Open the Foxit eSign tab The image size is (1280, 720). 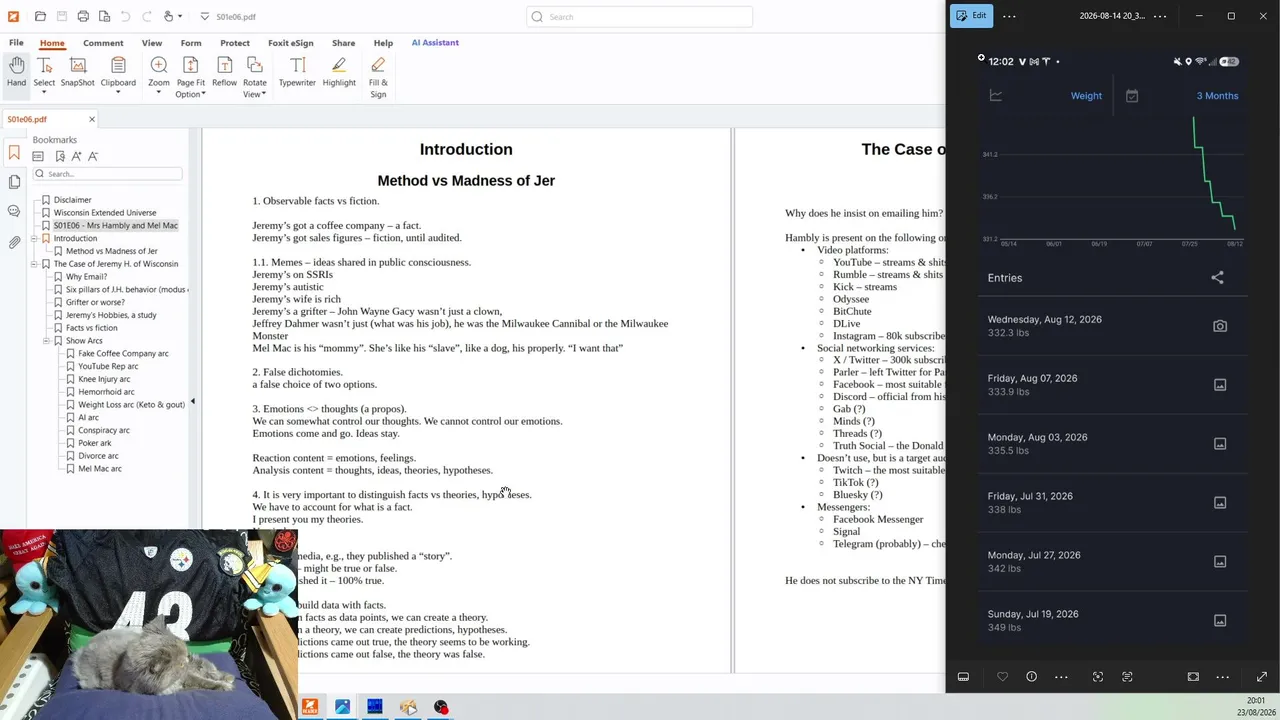(291, 43)
